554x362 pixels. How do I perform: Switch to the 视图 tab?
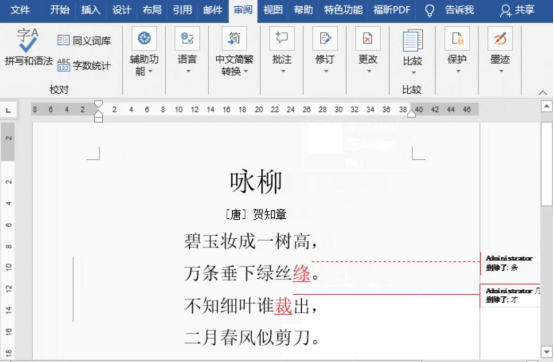tap(273, 10)
